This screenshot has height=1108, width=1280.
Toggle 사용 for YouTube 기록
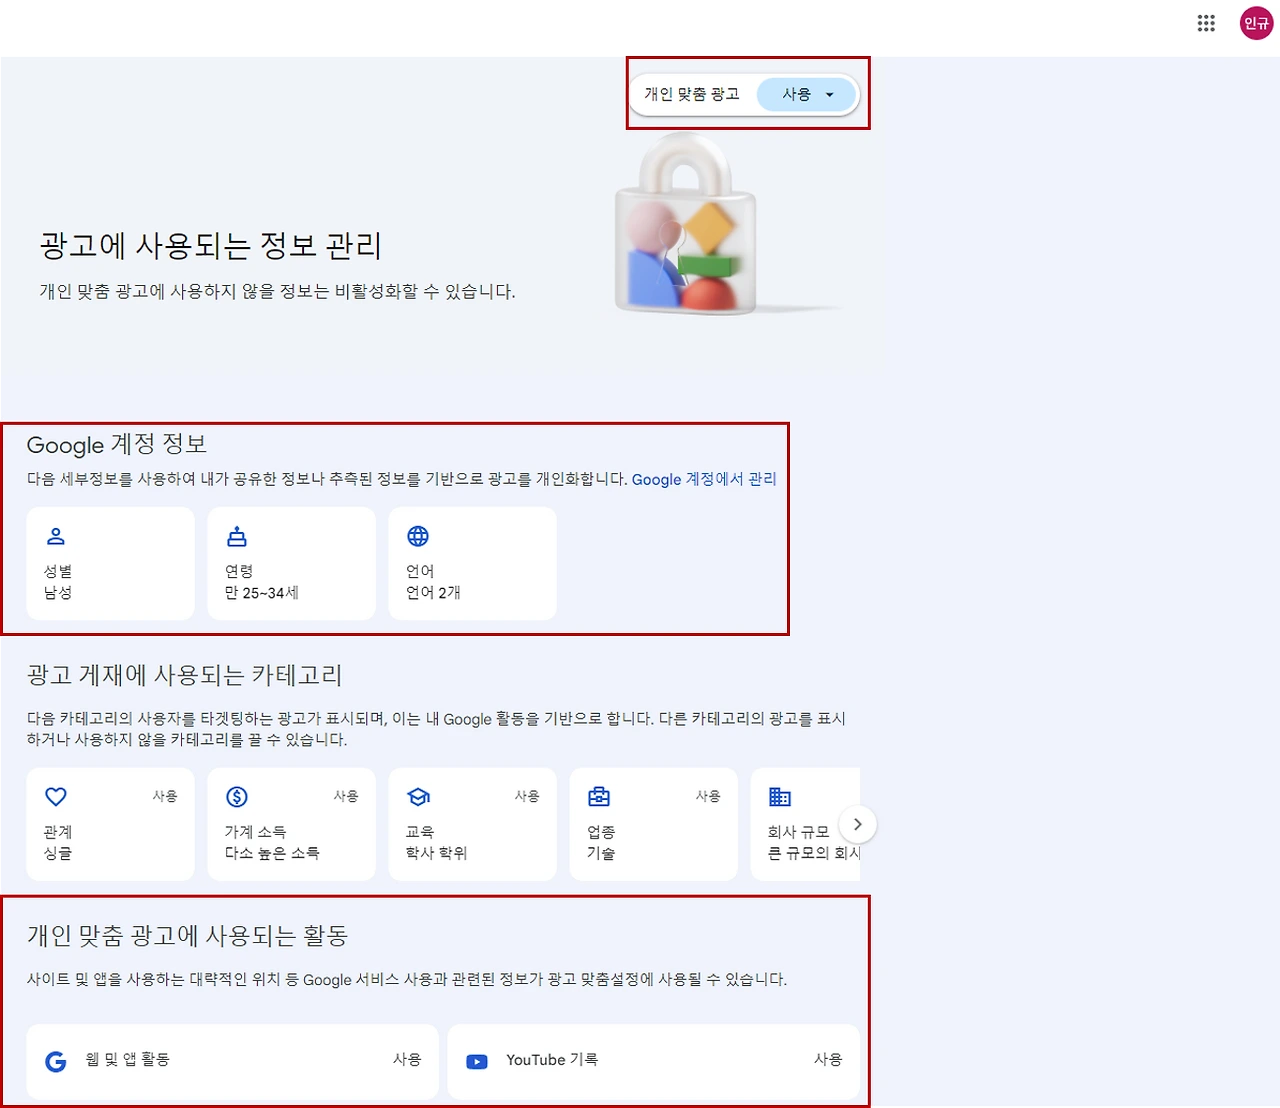(828, 1059)
